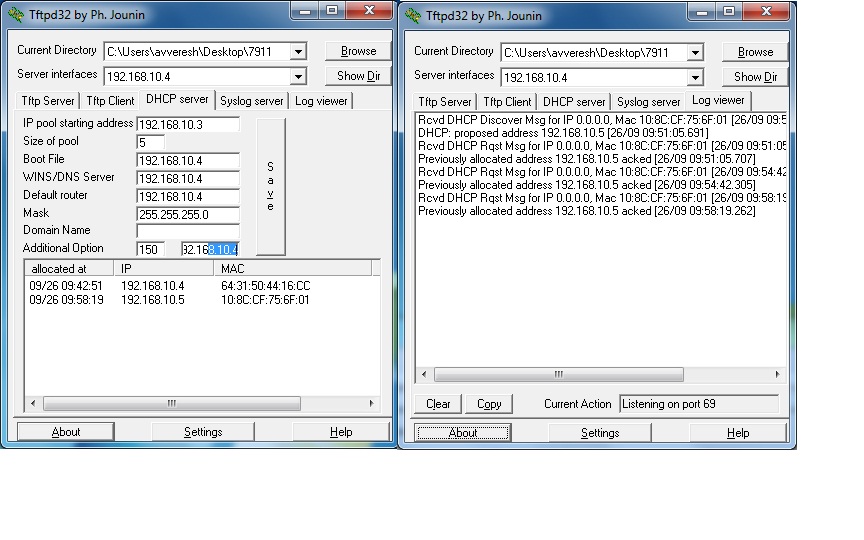Screen dimensions: 864x540
Task: Click MAC 10:8C:CF:75:6F:01 in lease table
Action: coord(265,300)
